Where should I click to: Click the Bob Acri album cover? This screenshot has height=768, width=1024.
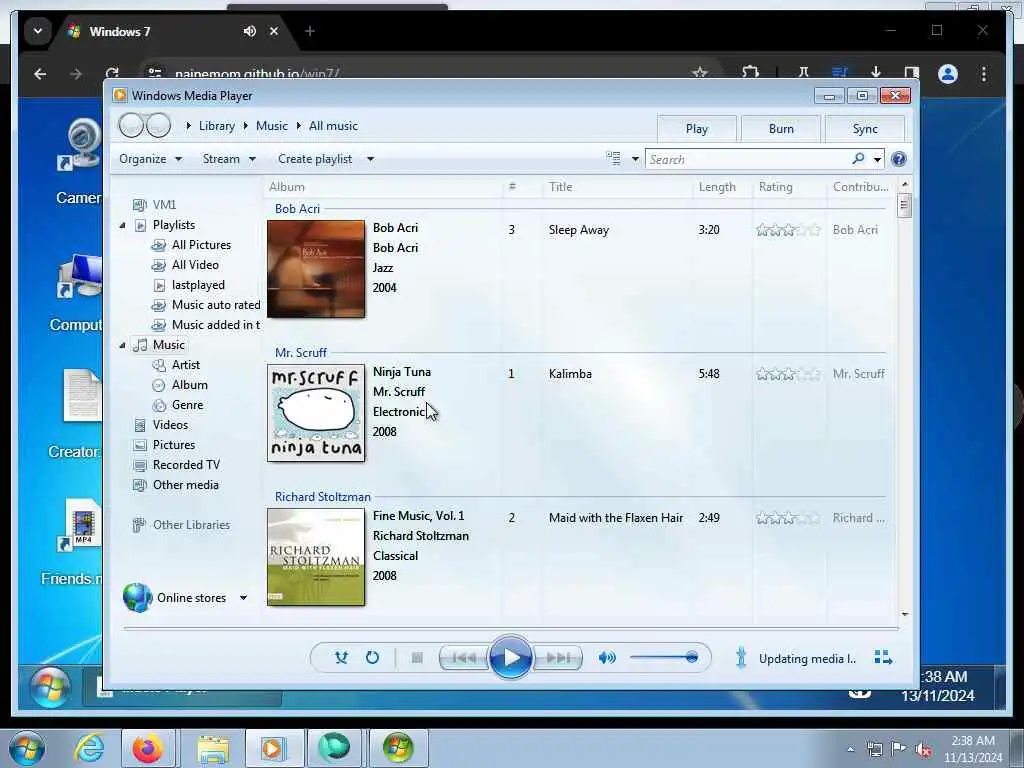pos(316,269)
